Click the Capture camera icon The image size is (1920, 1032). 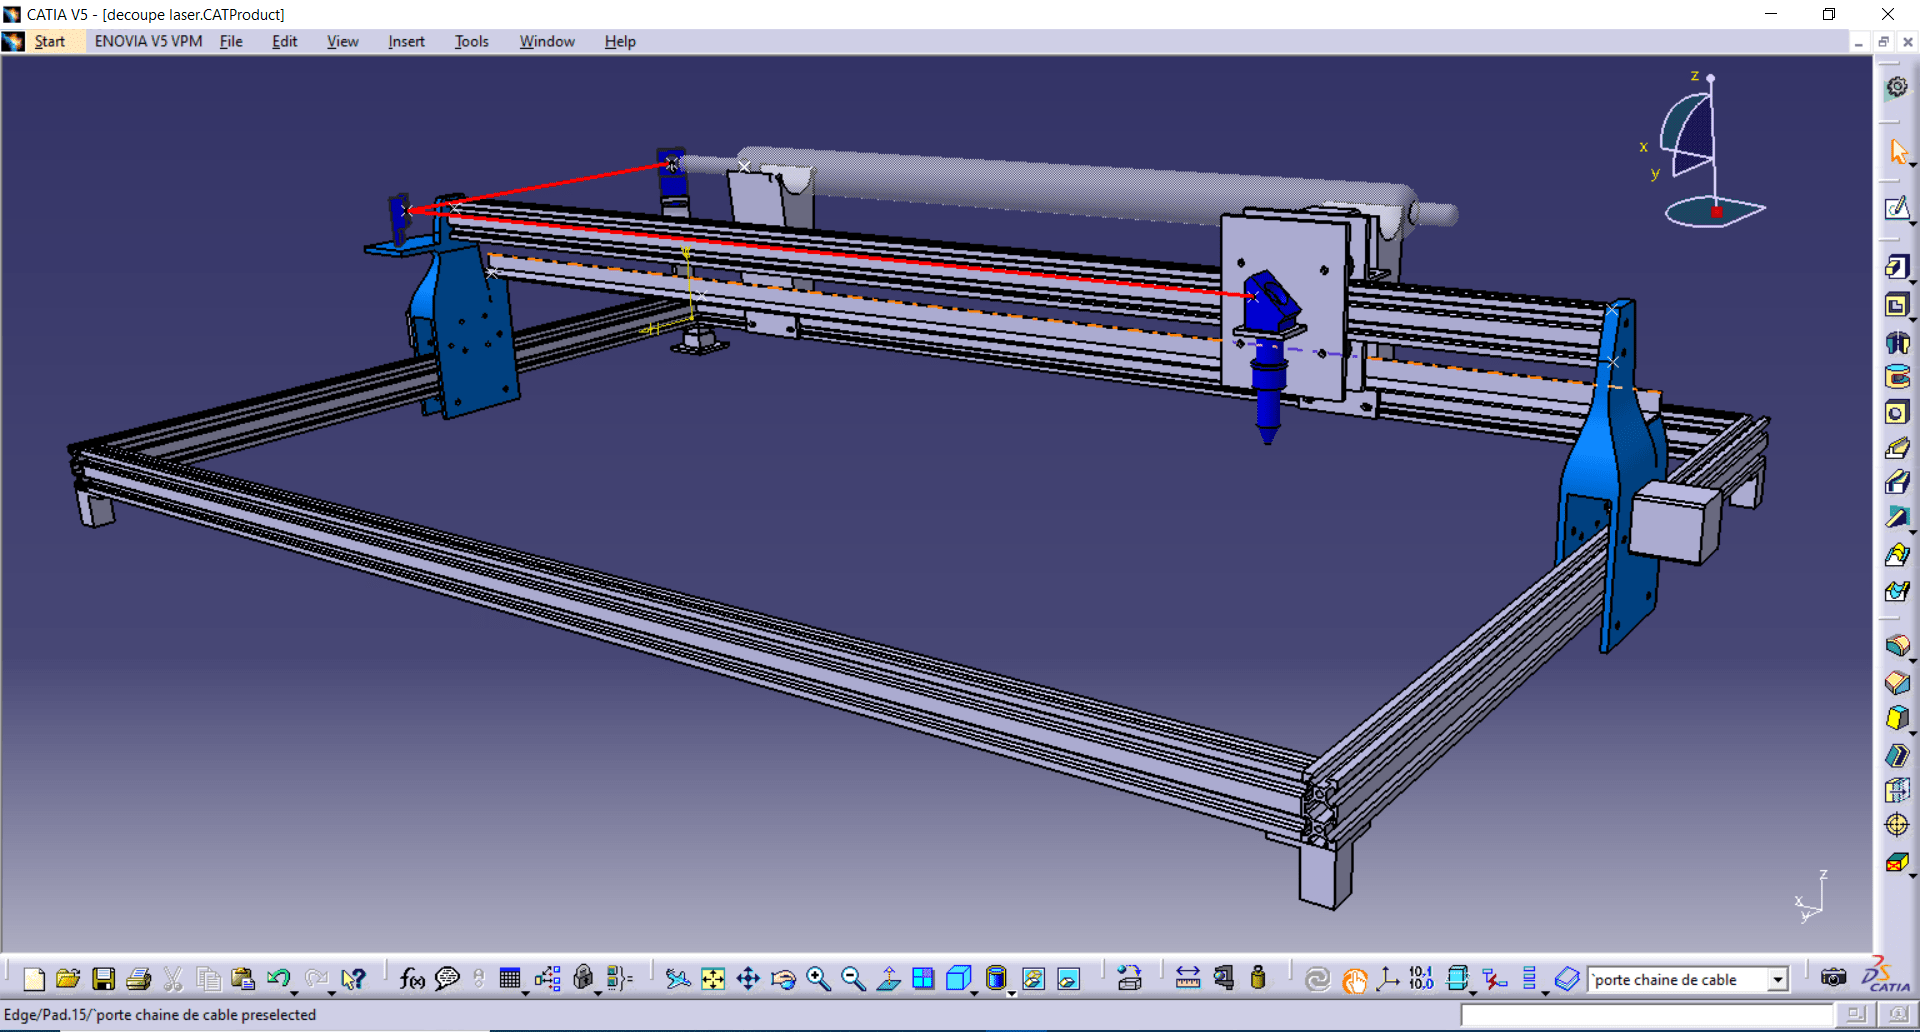coord(1832,979)
